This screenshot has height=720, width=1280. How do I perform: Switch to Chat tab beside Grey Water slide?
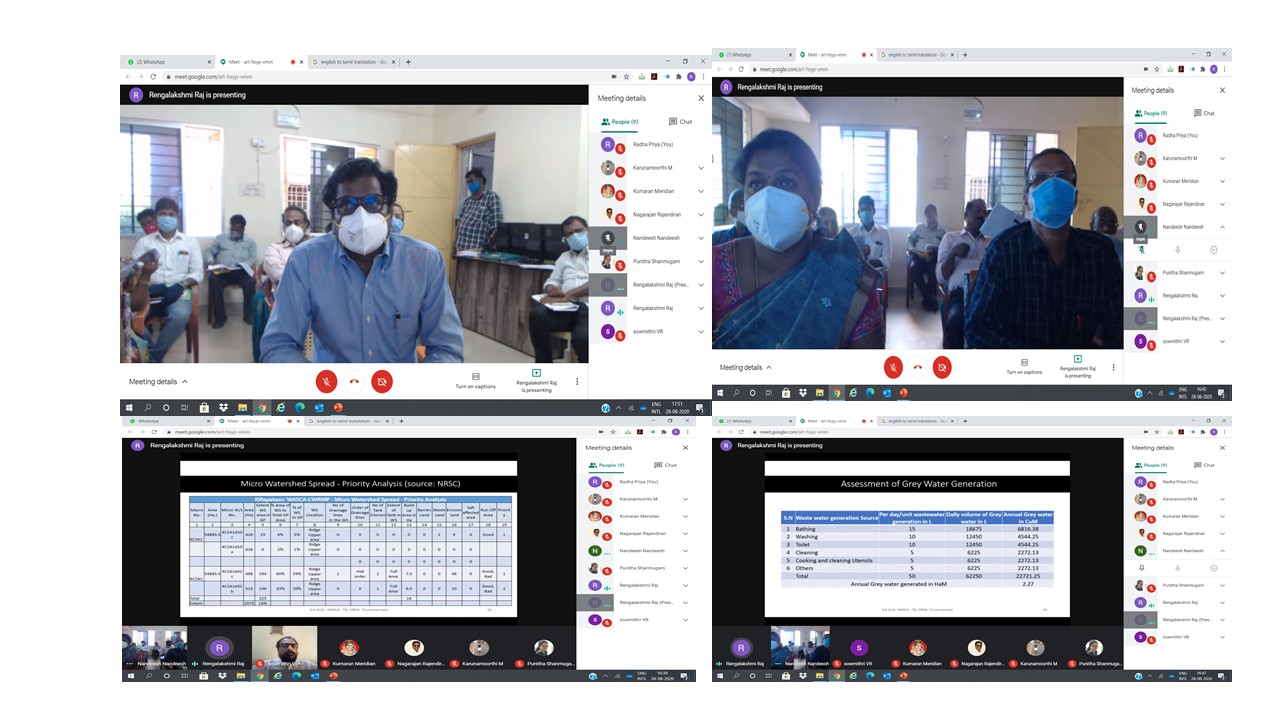click(1203, 465)
